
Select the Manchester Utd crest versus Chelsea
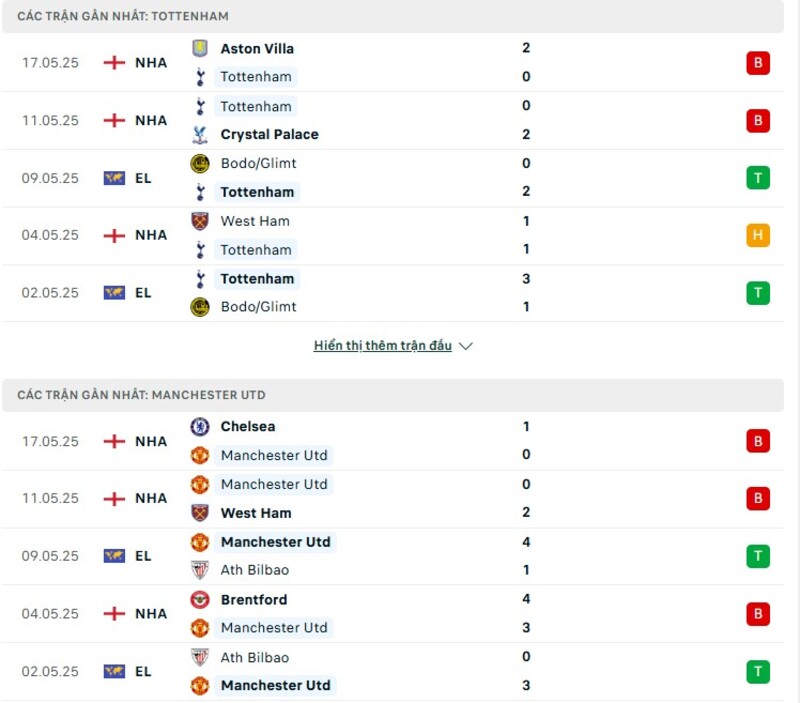(201, 455)
